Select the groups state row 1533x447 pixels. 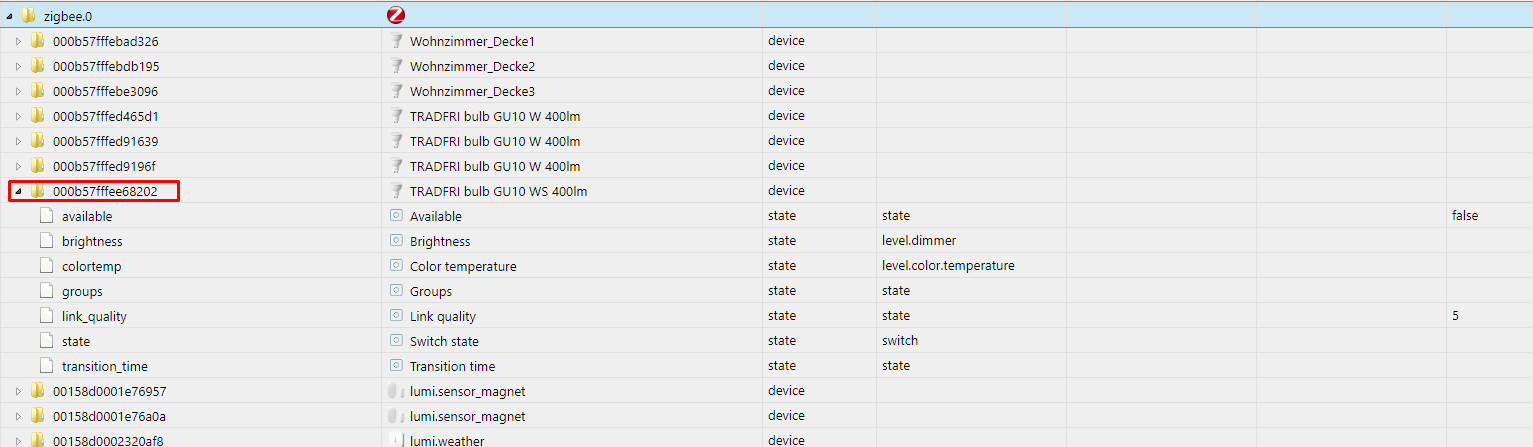[766, 291]
